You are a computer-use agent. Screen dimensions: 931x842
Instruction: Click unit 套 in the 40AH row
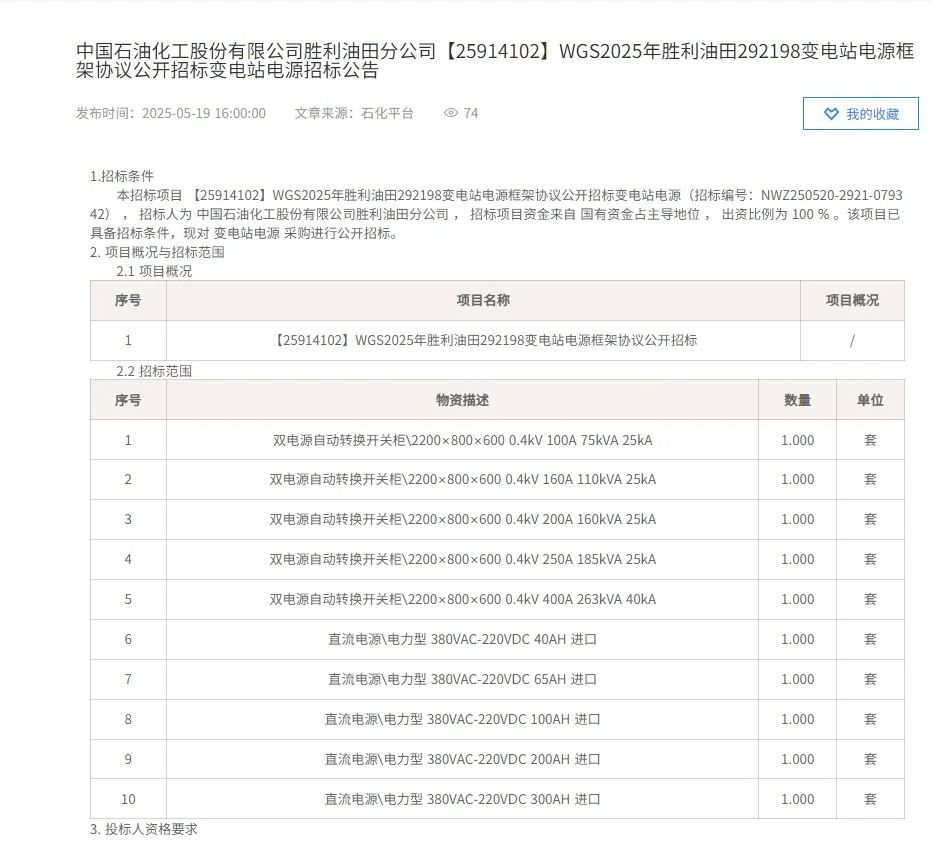[x=870, y=640]
